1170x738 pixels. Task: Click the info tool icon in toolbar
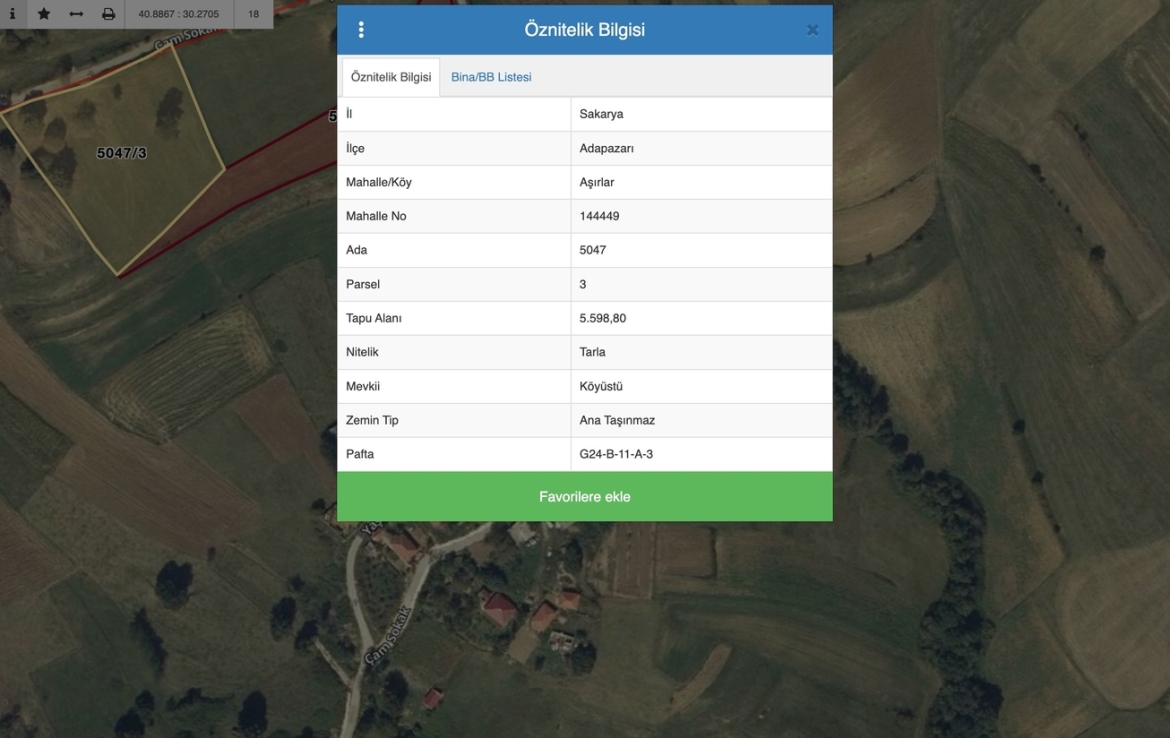[x=12, y=14]
